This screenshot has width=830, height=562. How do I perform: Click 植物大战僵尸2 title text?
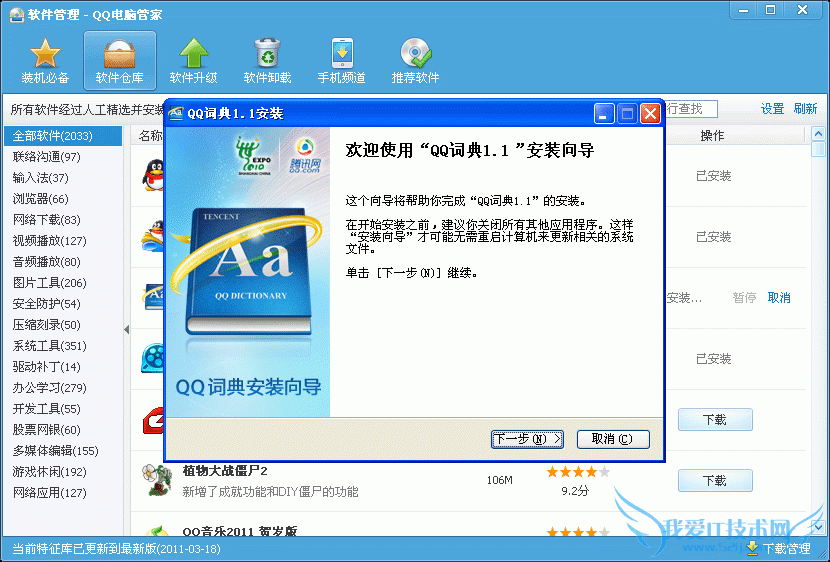point(225,470)
